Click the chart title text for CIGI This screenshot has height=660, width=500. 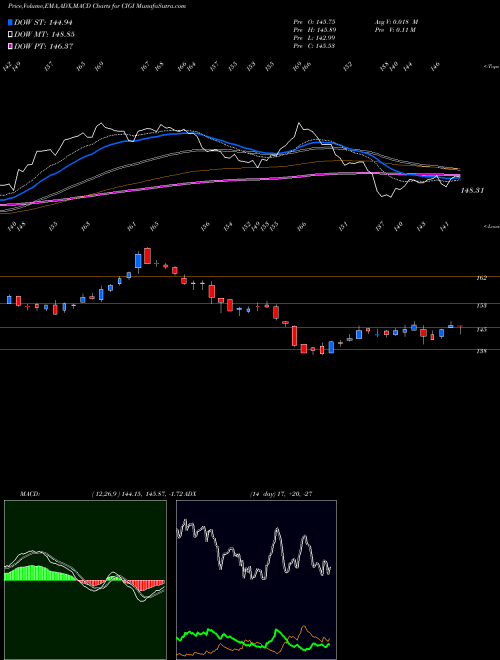pyautogui.click(x=97, y=6)
